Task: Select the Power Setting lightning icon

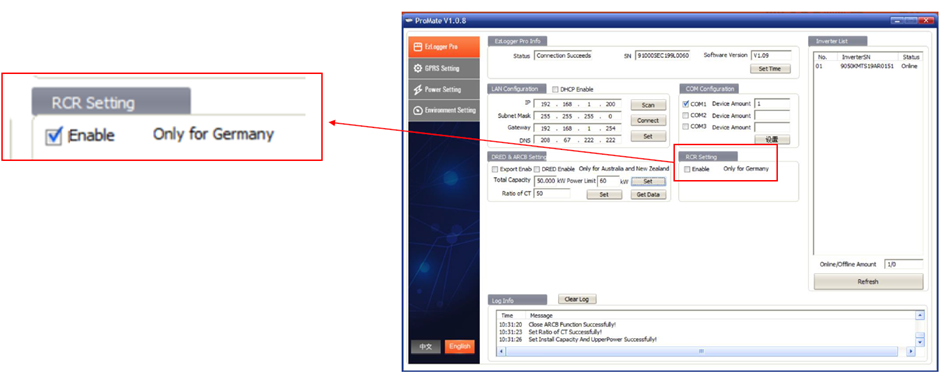Action: [418, 89]
